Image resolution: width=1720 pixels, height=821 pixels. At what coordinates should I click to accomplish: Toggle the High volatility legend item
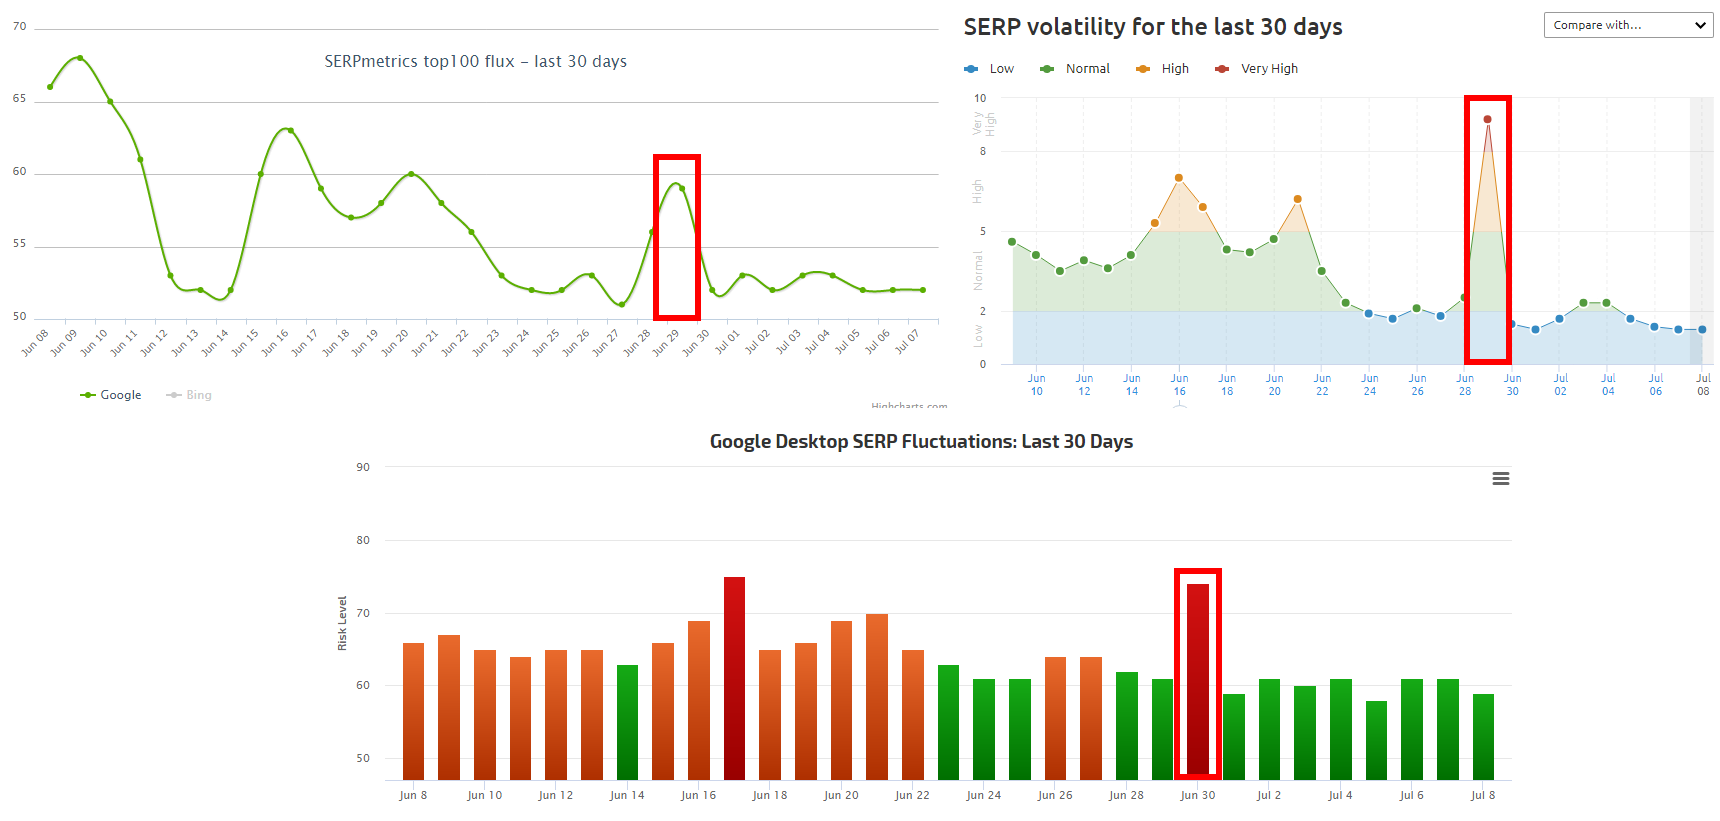1163,69
